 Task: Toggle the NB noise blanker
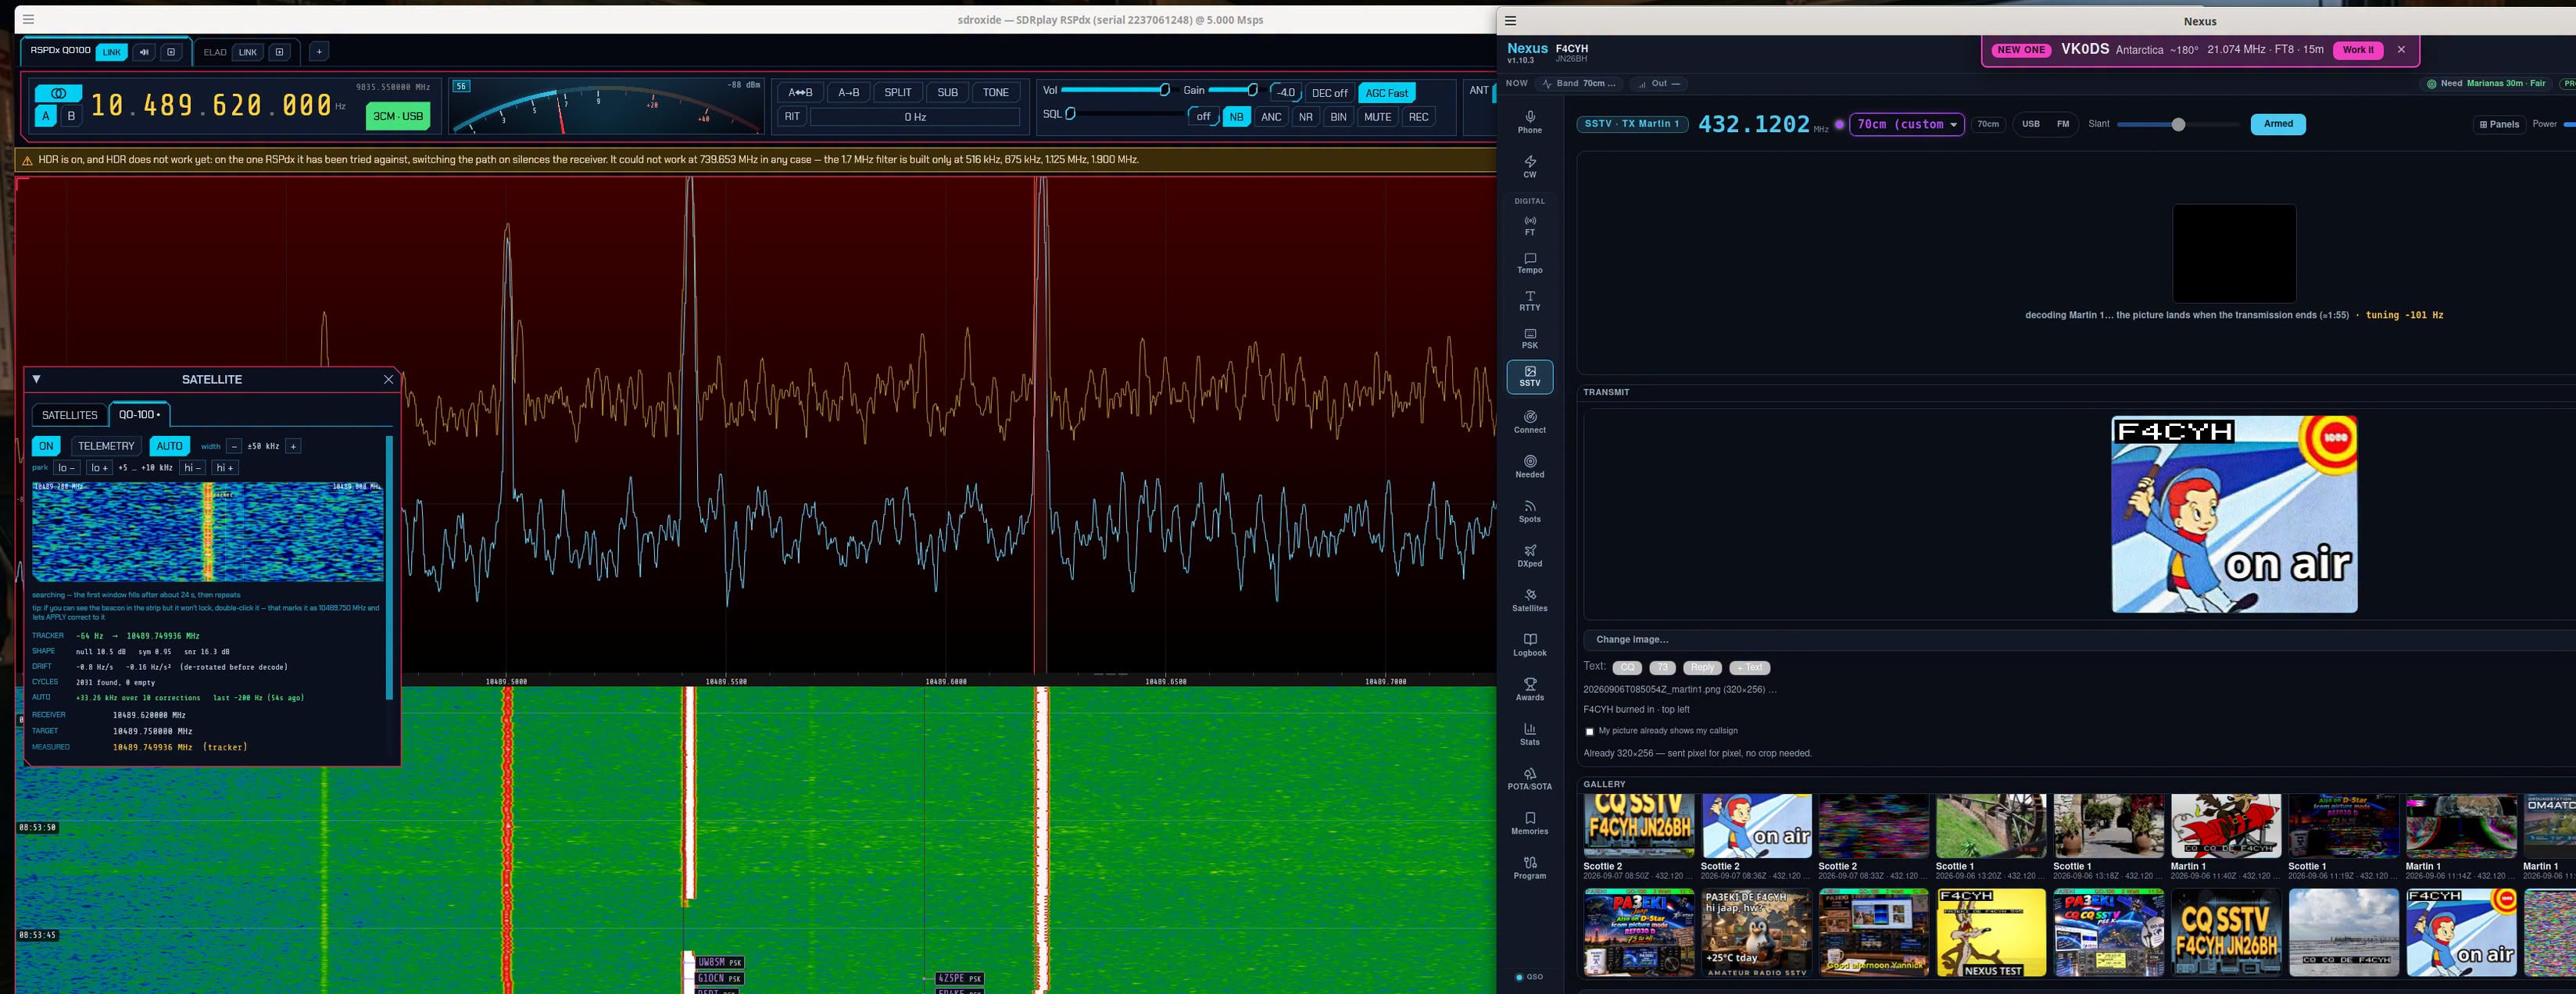tap(1236, 117)
